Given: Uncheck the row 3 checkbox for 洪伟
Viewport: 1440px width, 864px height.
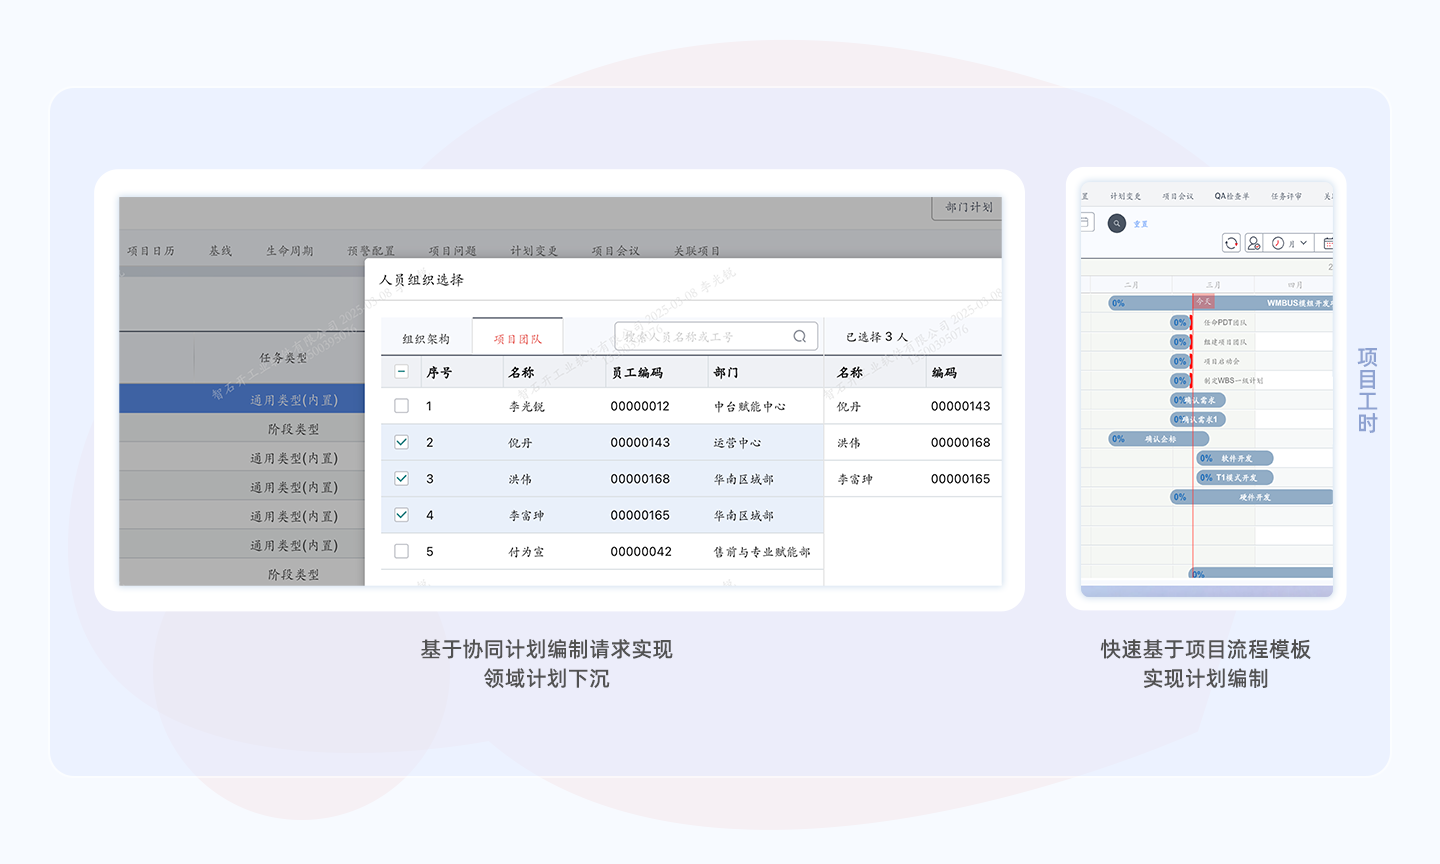Looking at the screenshot, I should click(x=401, y=479).
